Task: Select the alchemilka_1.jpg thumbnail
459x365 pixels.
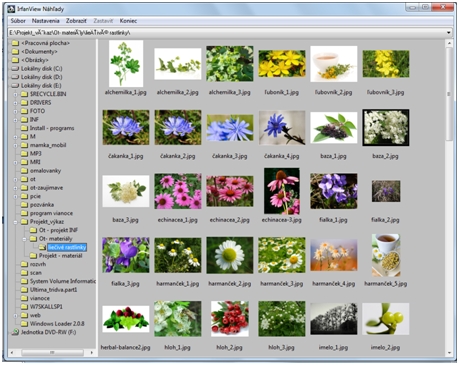Action: [x=126, y=64]
